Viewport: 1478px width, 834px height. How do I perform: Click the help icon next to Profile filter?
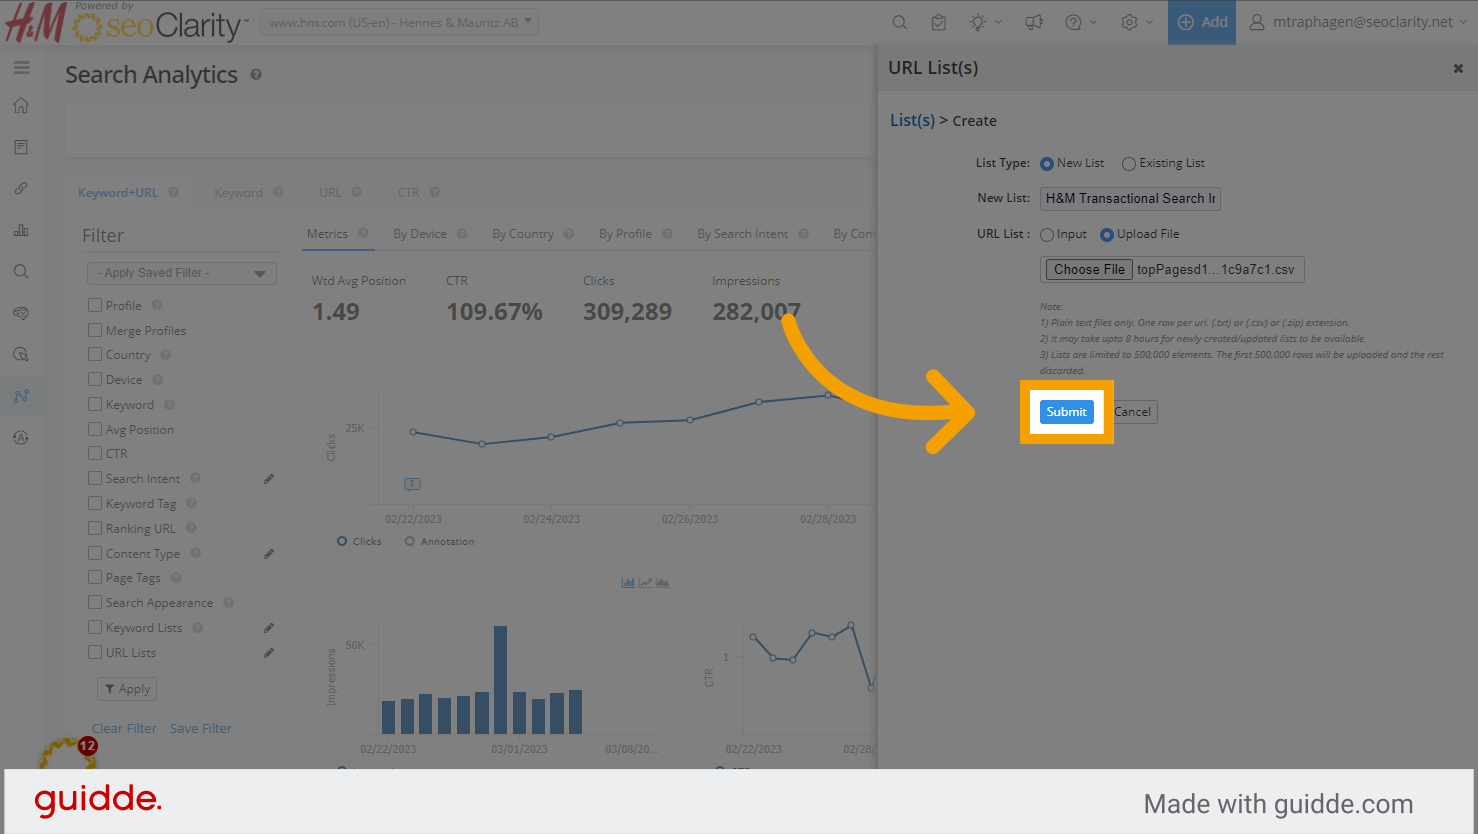[157, 305]
